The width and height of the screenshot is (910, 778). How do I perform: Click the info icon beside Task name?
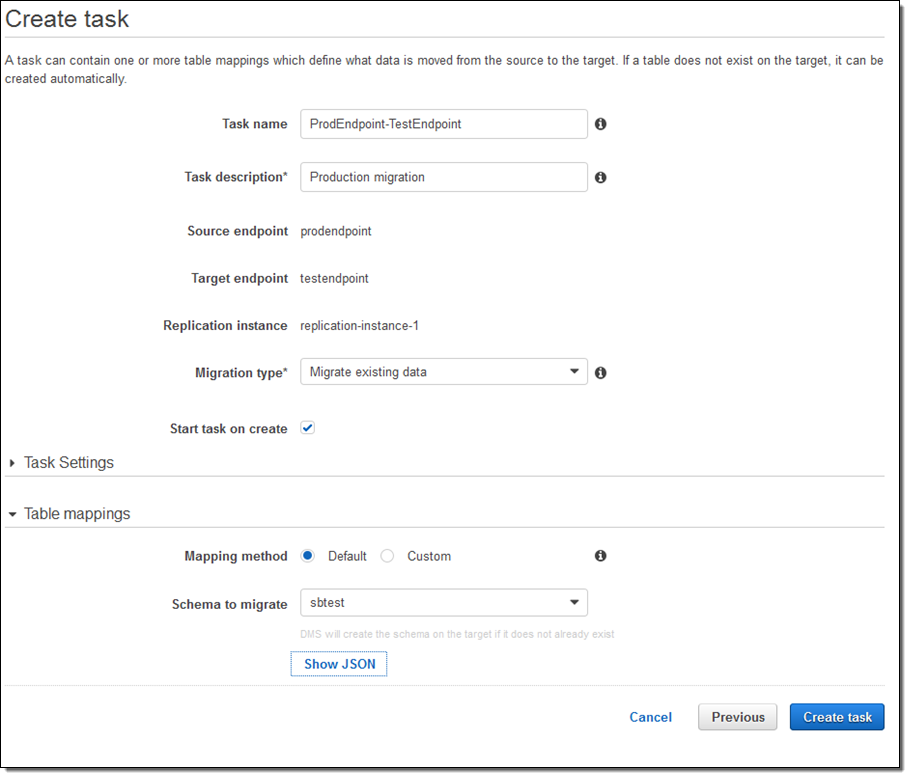(x=601, y=124)
